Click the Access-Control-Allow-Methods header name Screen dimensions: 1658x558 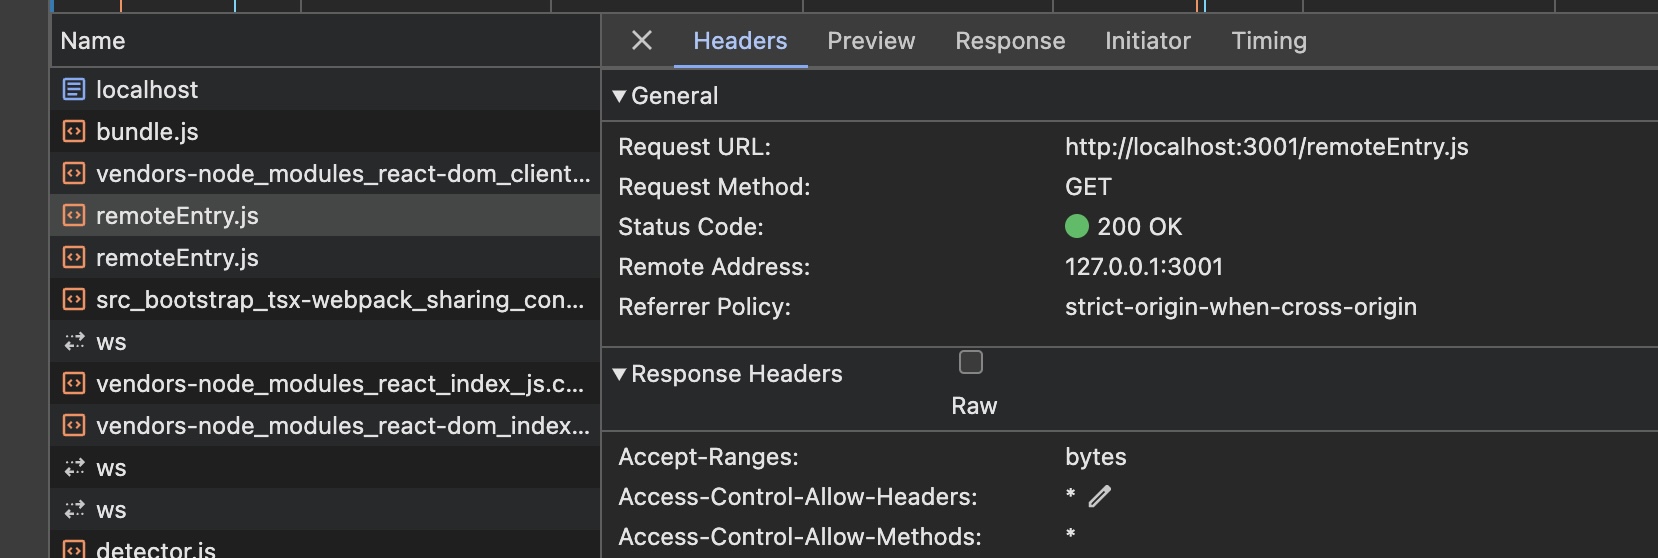tap(800, 537)
